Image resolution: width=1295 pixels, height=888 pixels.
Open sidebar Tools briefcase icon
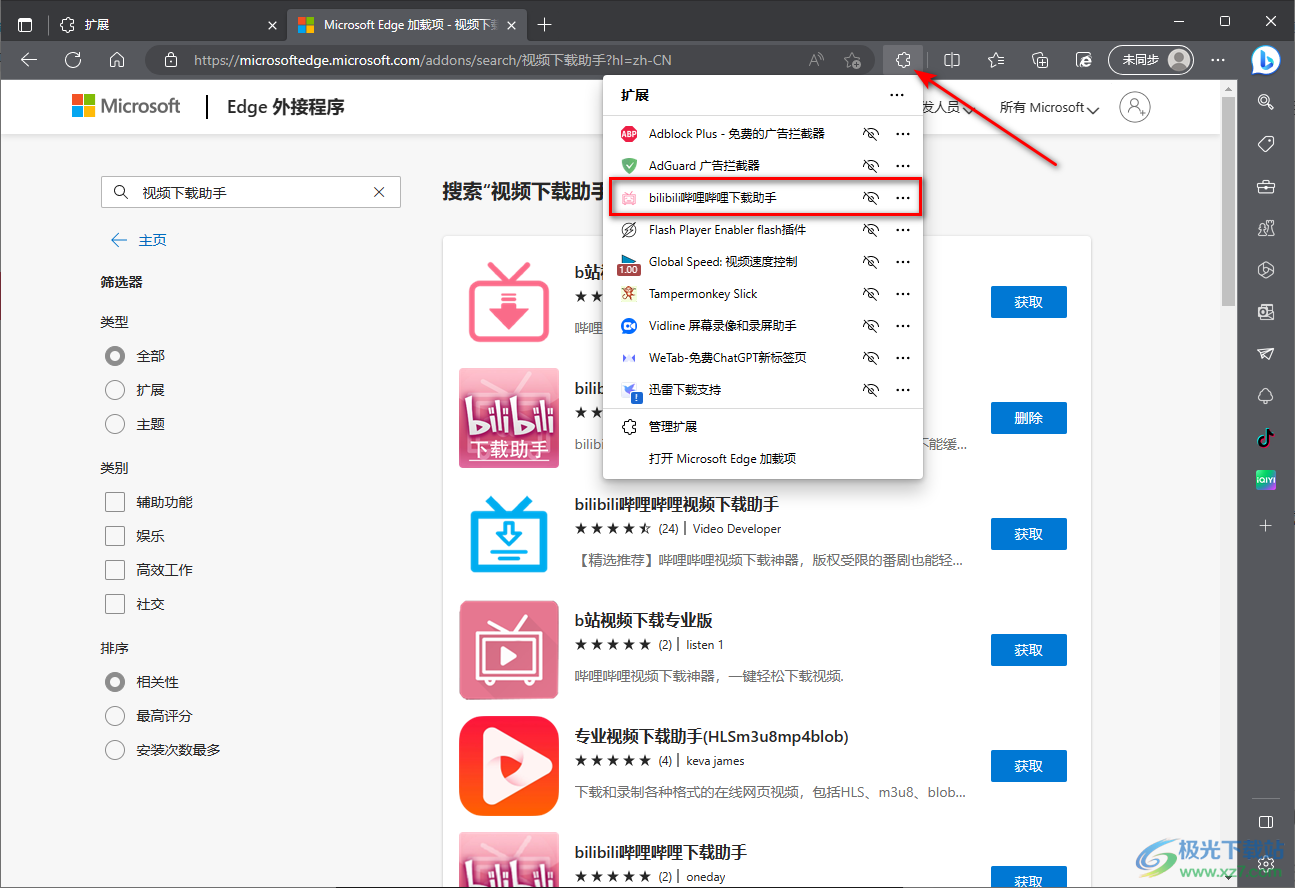point(1266,186)
